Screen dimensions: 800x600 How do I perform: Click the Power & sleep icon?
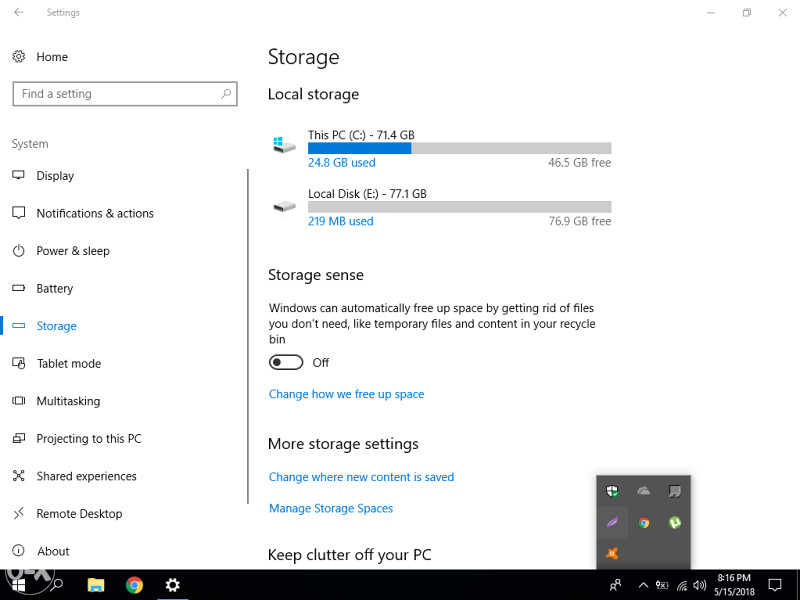(19, 251)
